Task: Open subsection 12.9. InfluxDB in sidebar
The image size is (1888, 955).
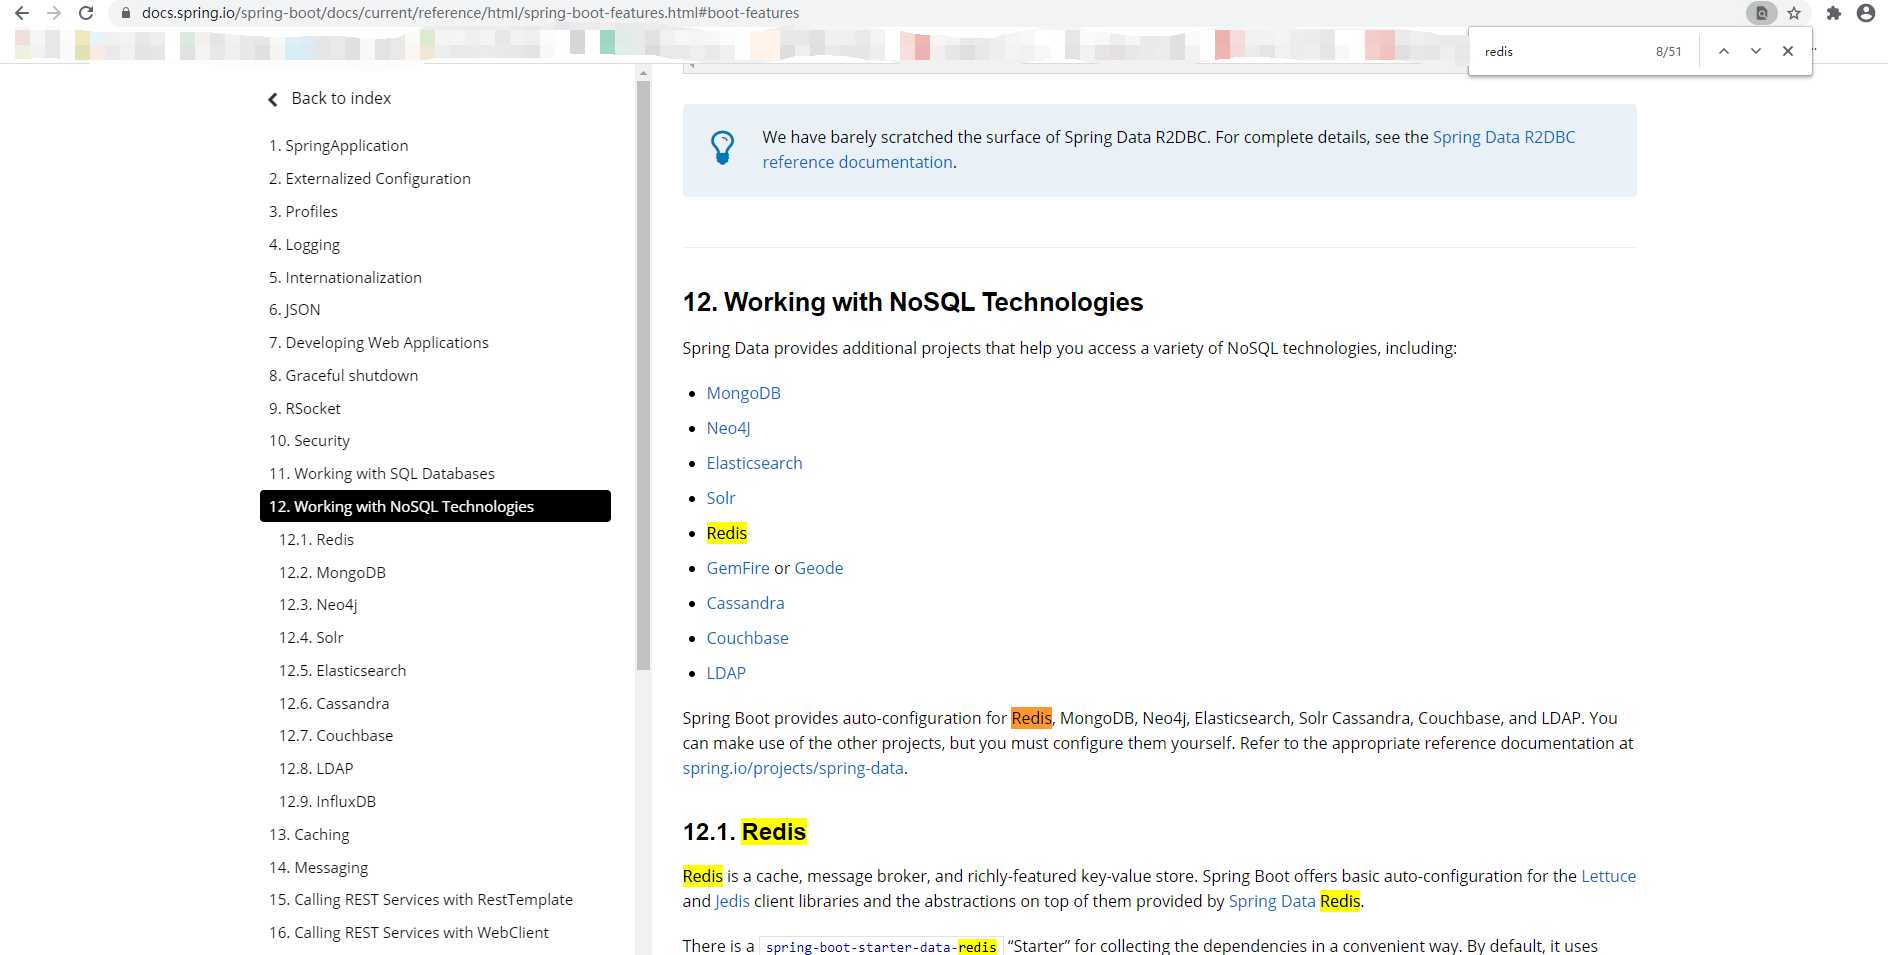Action: click(x=327, y=802)
